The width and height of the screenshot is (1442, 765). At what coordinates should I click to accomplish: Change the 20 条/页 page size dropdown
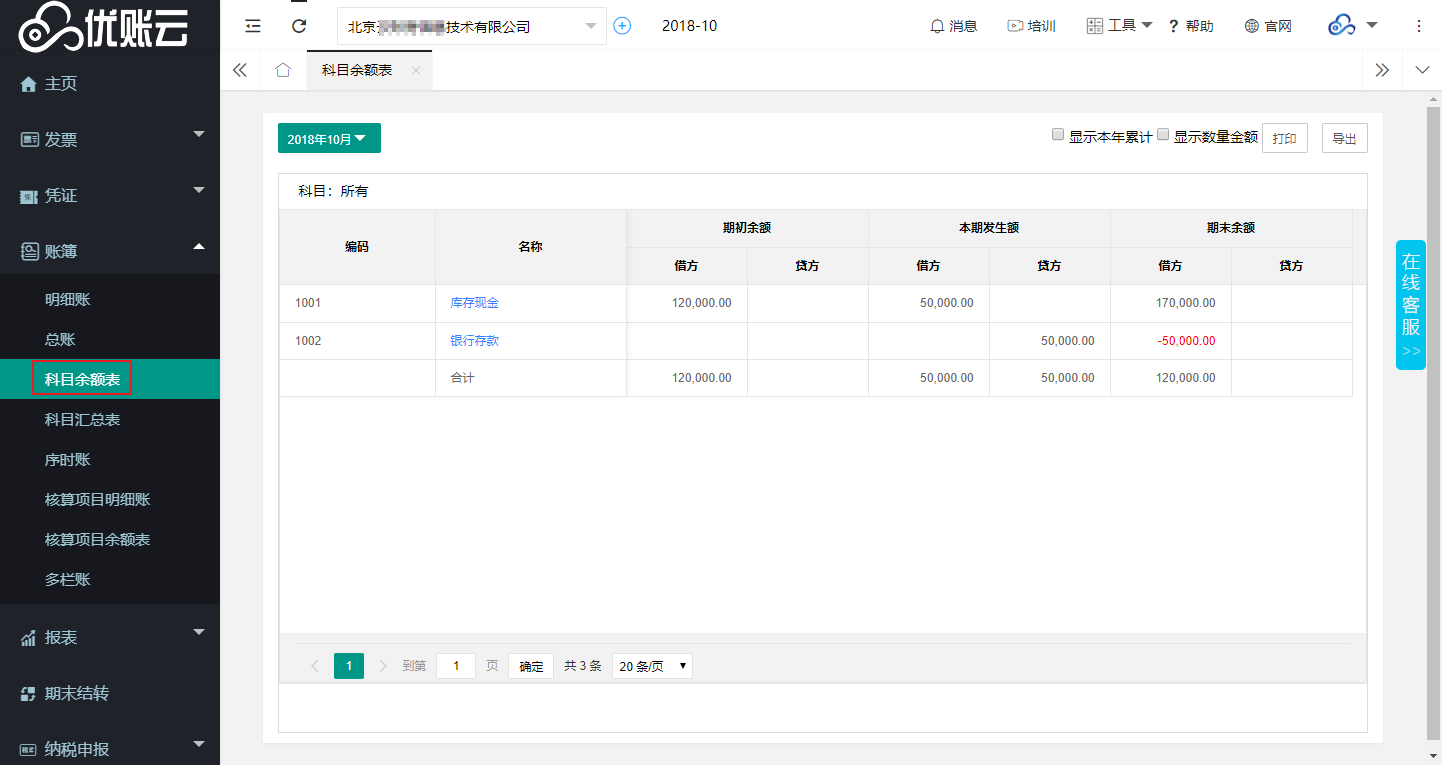click(652, 666)
